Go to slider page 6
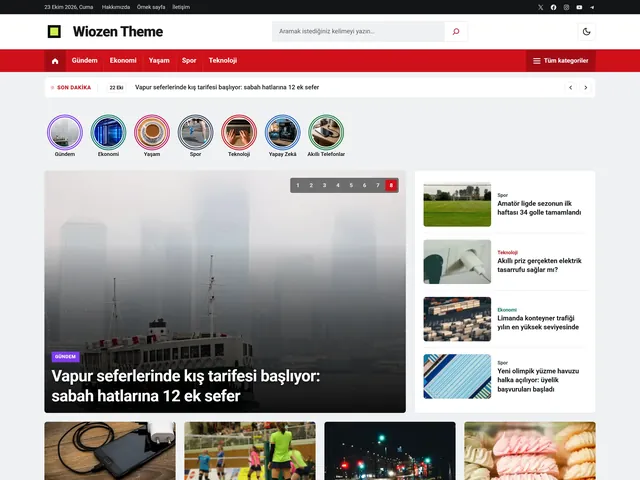The width and height of the screenshot is (640, 480). [364, 185]
